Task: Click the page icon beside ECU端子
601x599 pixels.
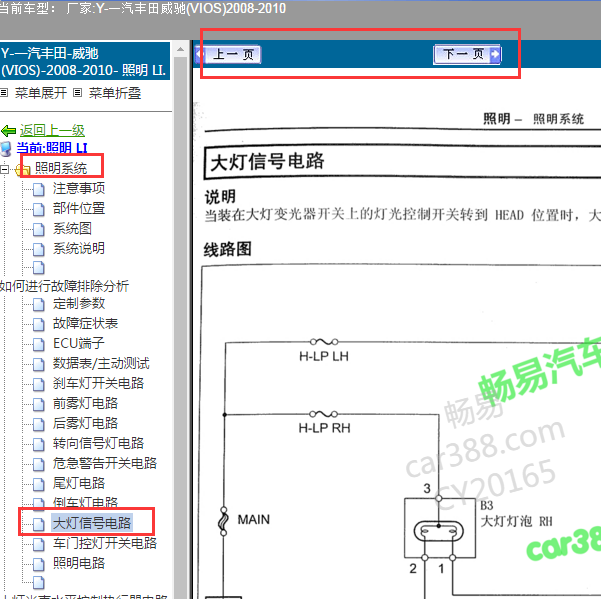Action: (38, 344)
